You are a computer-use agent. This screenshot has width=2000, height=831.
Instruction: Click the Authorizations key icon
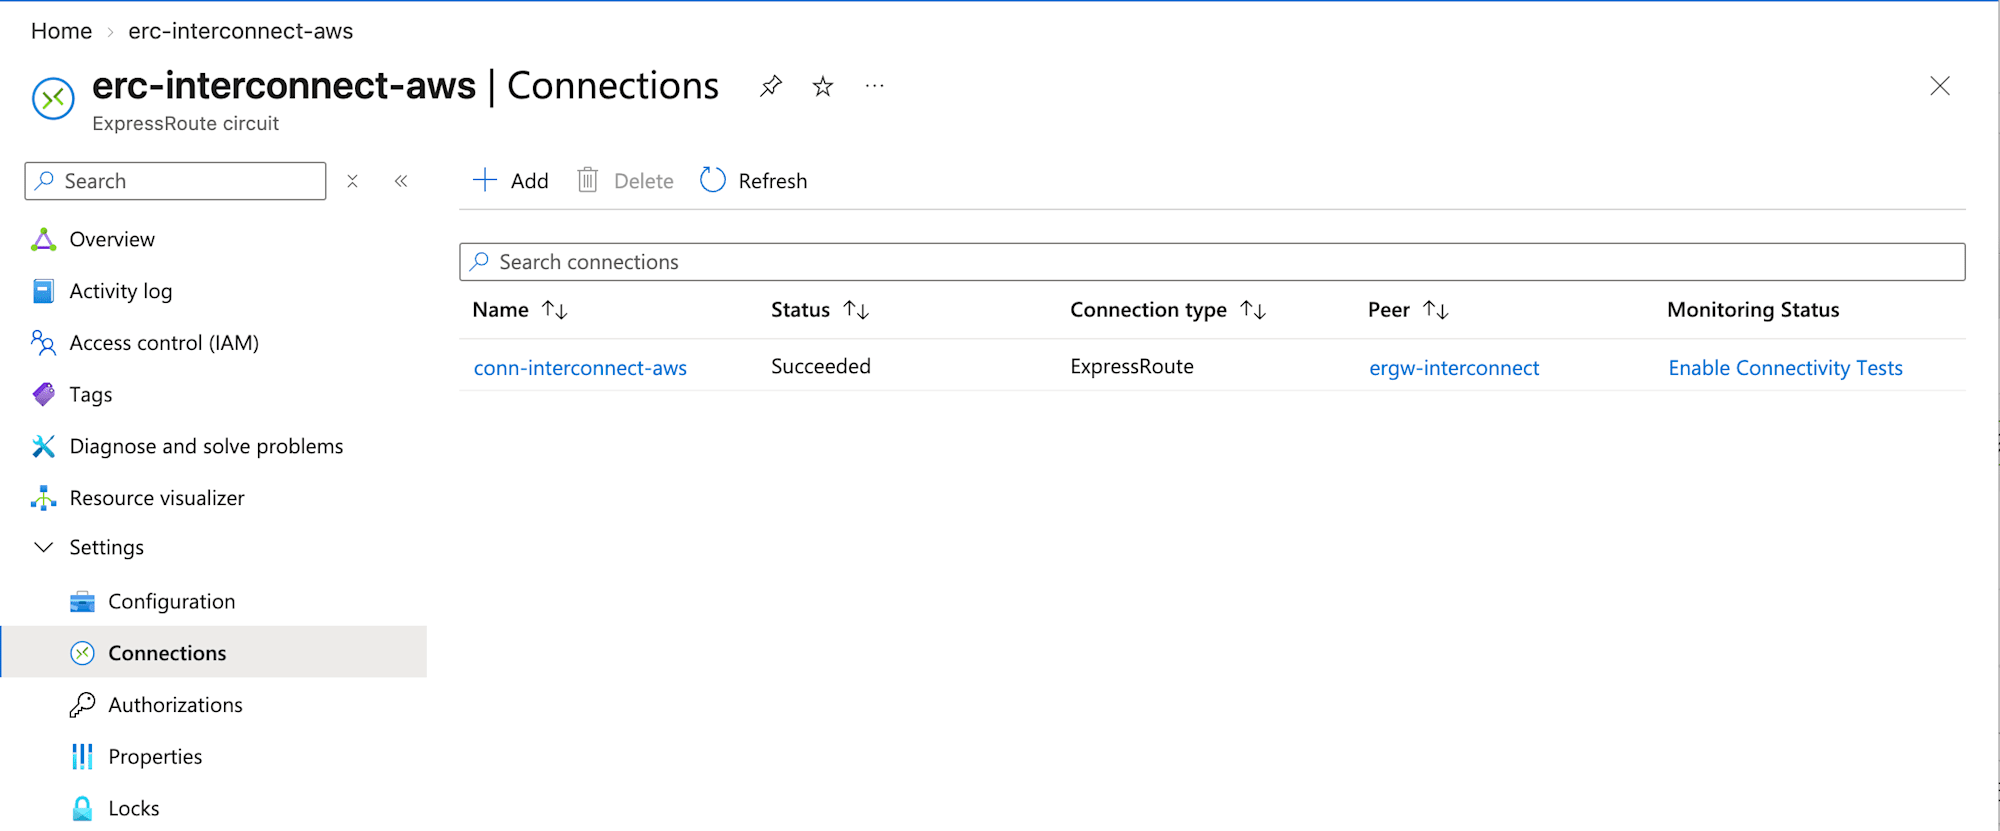(82, 705)
